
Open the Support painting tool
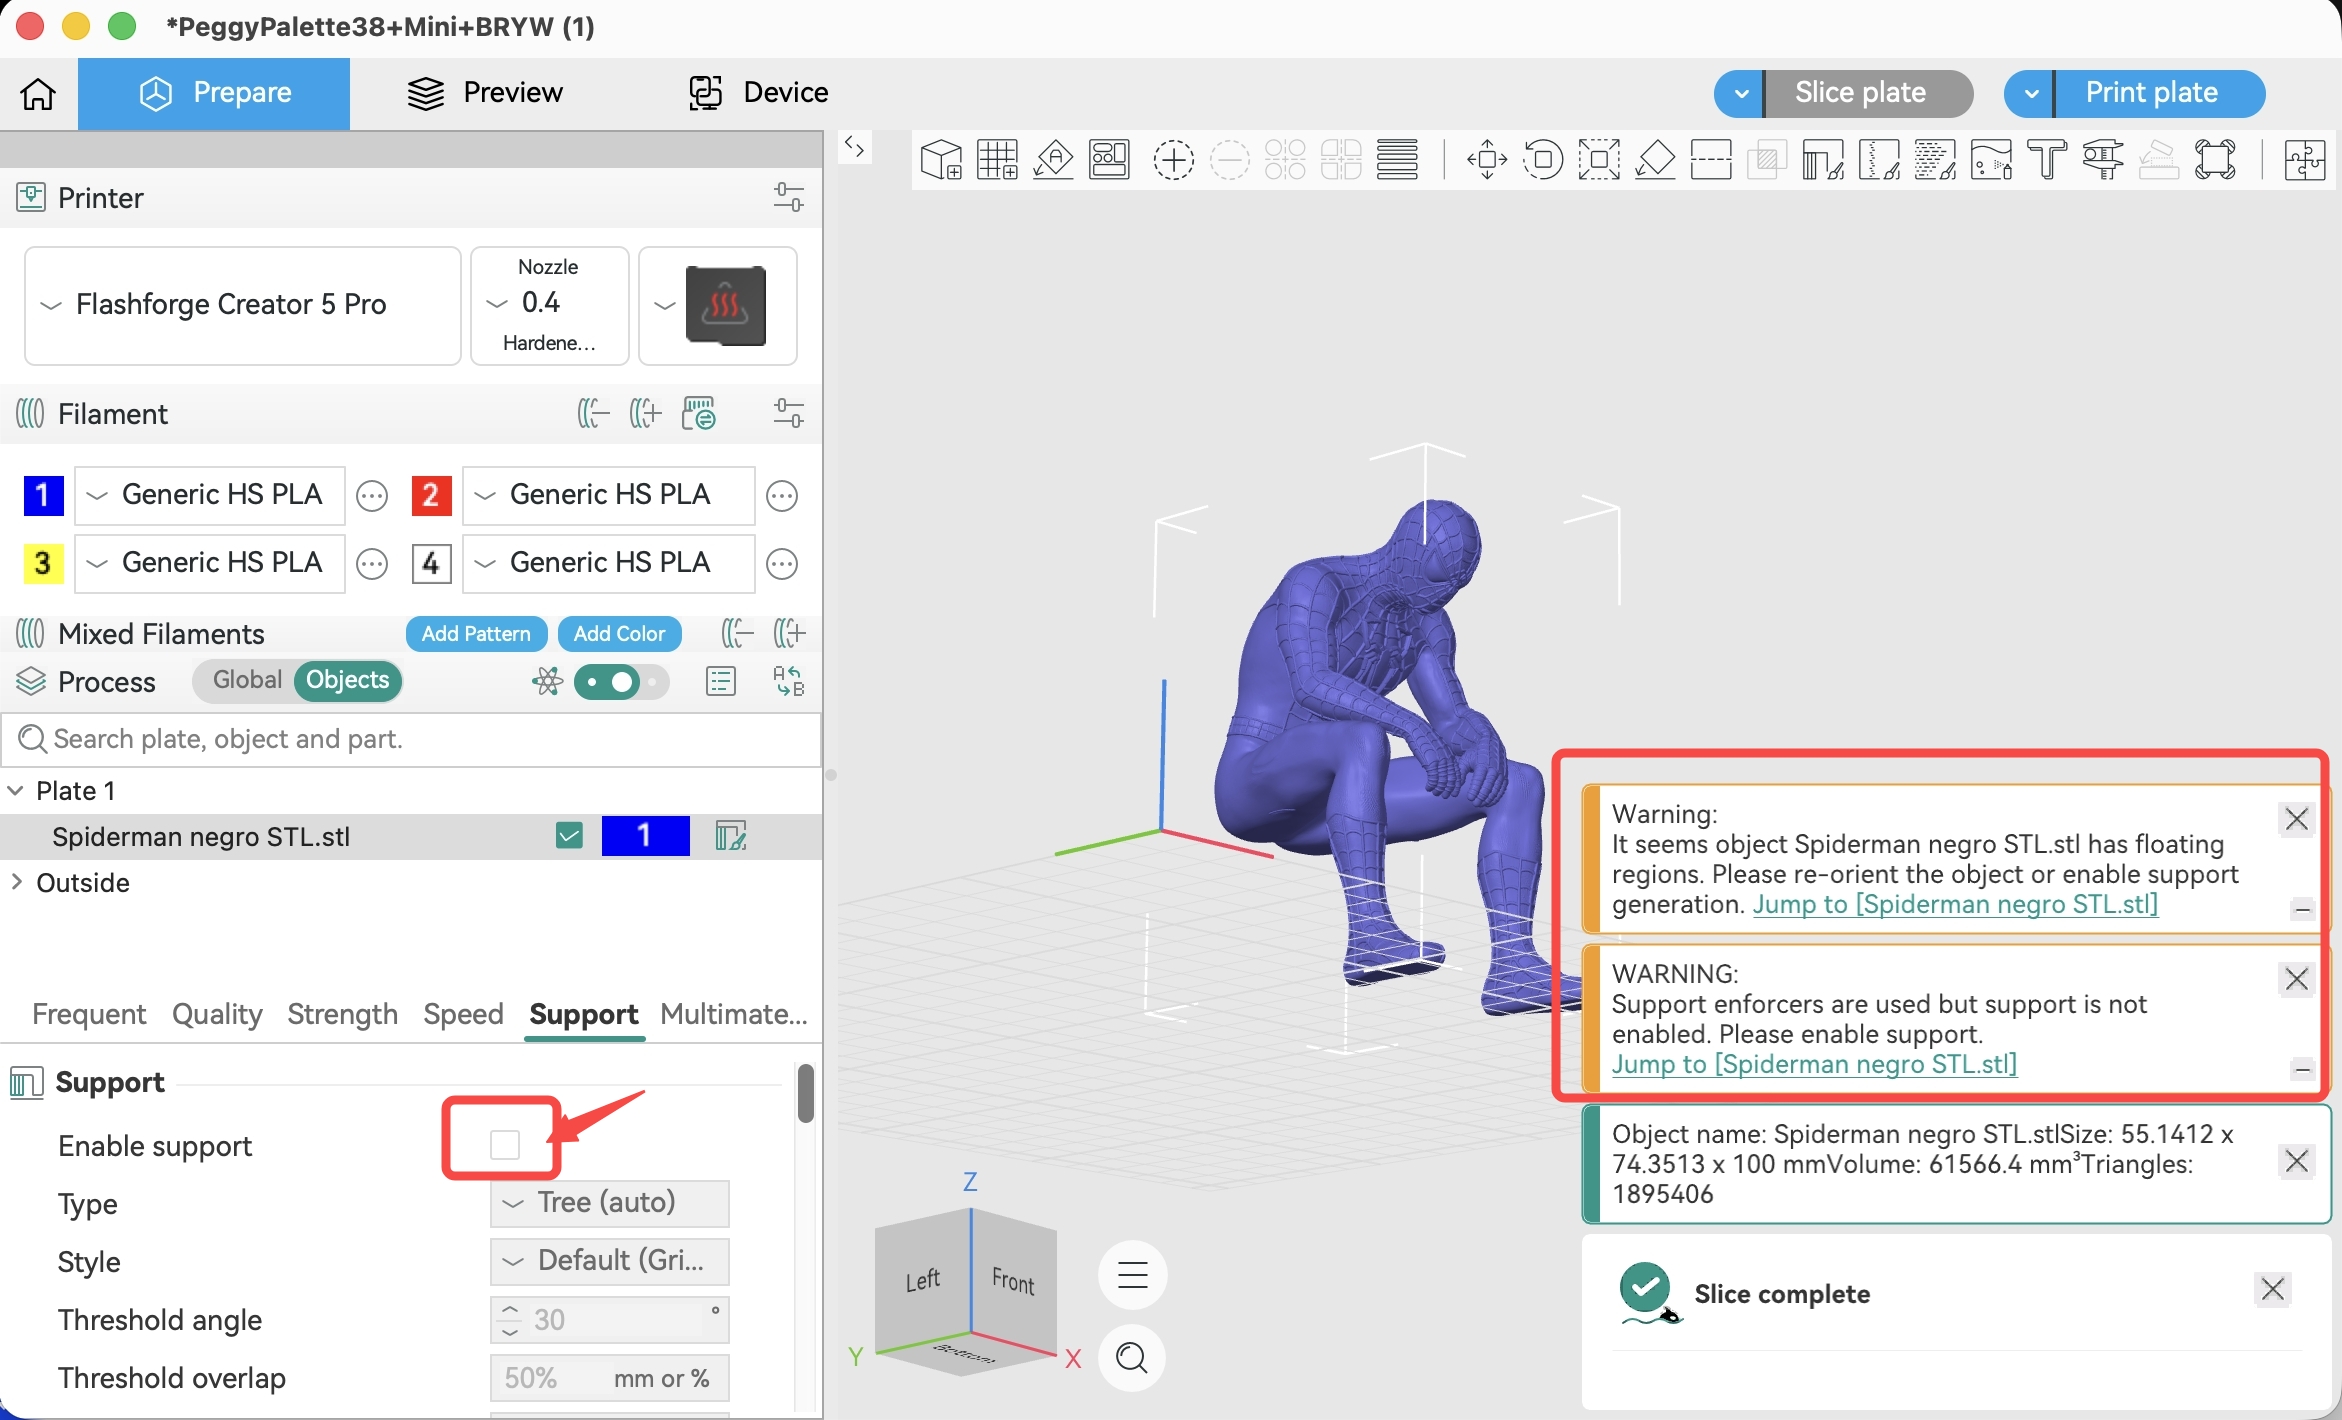[x=1824, y=160]
